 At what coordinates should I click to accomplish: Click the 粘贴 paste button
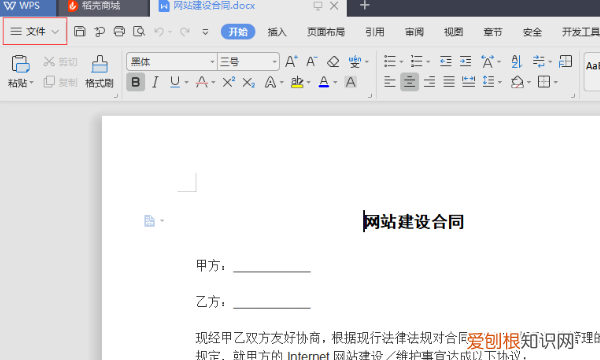click(21, 72)
